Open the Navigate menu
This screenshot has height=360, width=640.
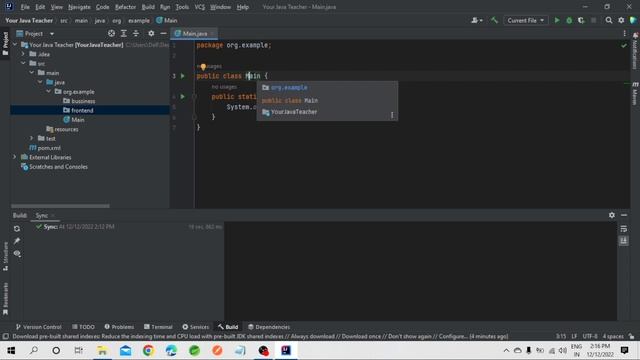pos(79,7)
